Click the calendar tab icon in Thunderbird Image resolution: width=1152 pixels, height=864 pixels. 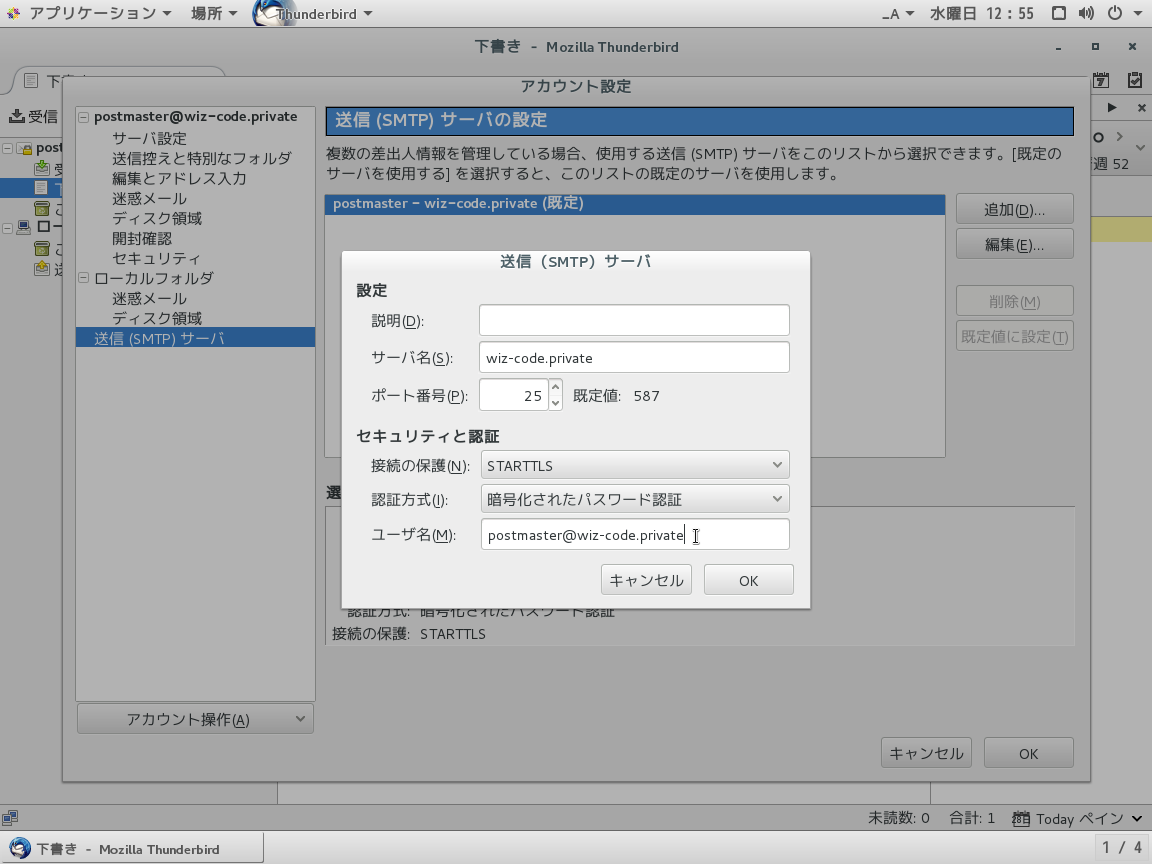click(1101, 80)
